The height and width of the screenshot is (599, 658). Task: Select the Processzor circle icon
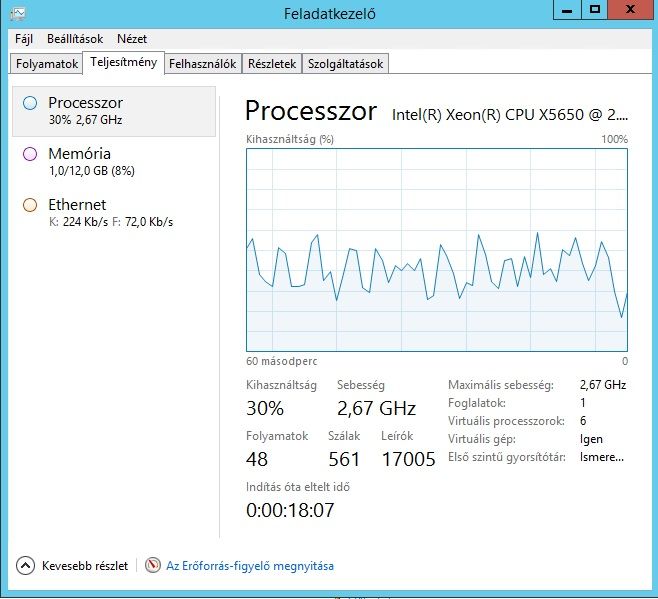point(30,102)
